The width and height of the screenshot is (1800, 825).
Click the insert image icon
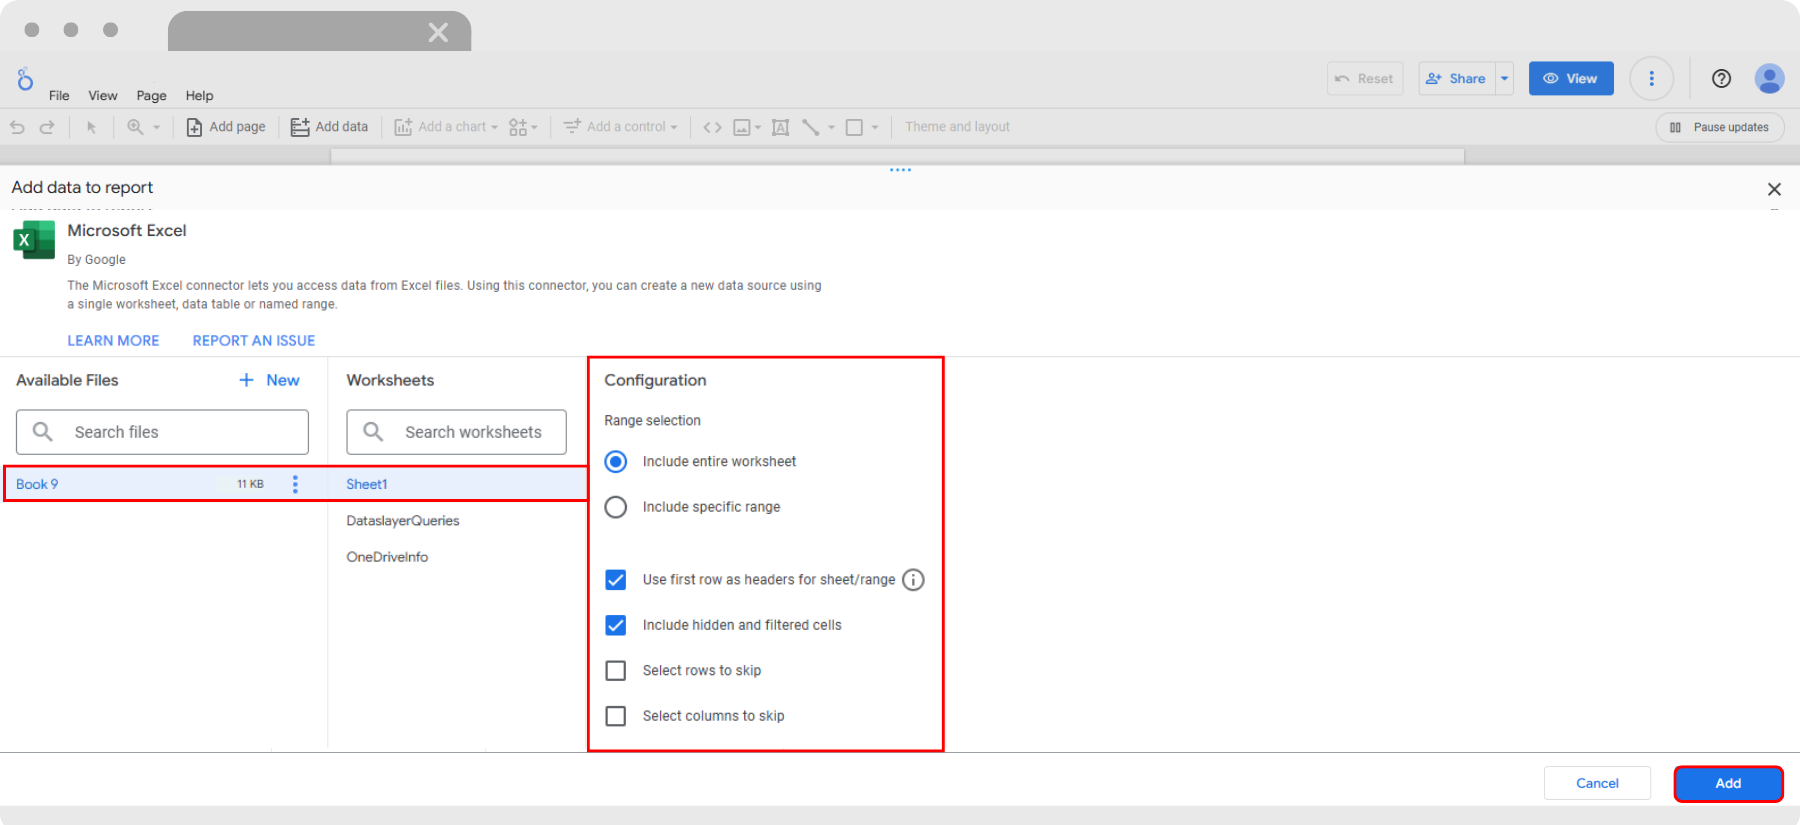coord(742,127)
